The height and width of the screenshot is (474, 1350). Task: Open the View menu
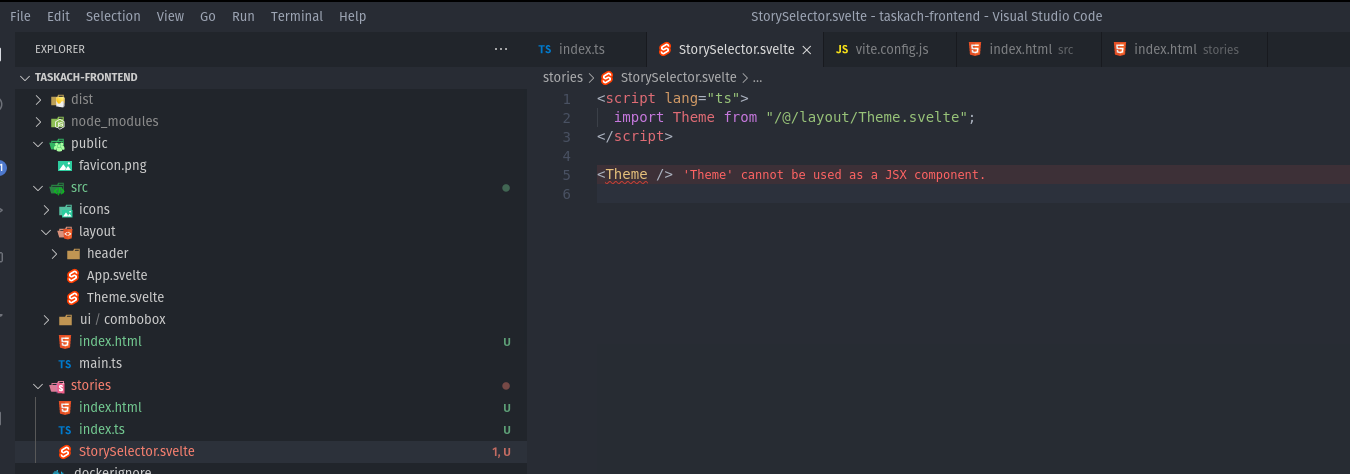170,16
